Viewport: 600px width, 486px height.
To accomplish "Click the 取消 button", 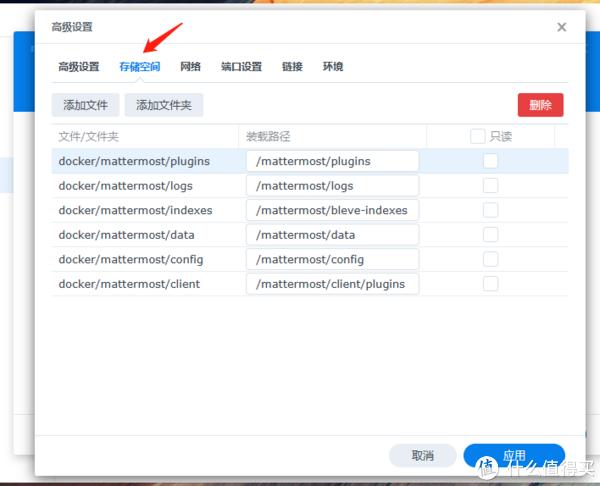I will [422, 455].
